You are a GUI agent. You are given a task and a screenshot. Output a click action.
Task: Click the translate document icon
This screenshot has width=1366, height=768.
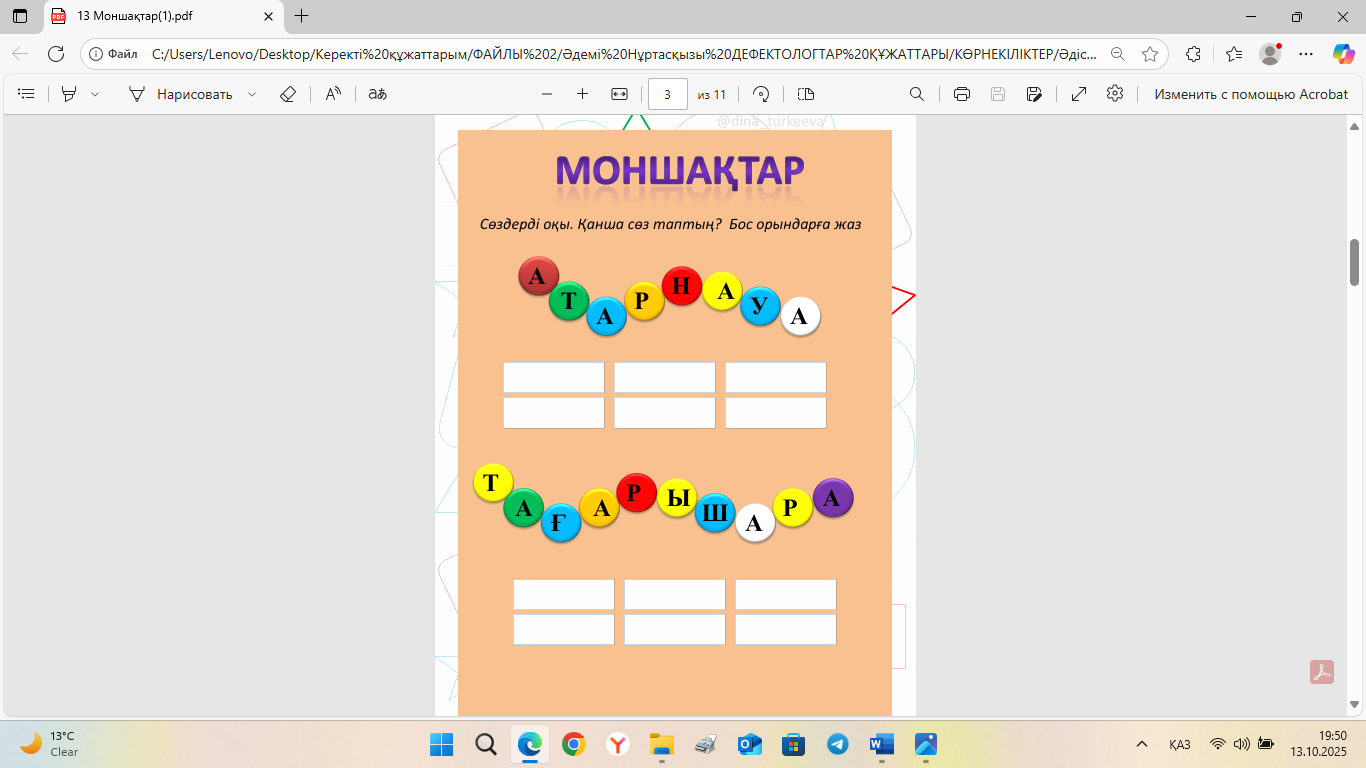(x=377, y=94)
